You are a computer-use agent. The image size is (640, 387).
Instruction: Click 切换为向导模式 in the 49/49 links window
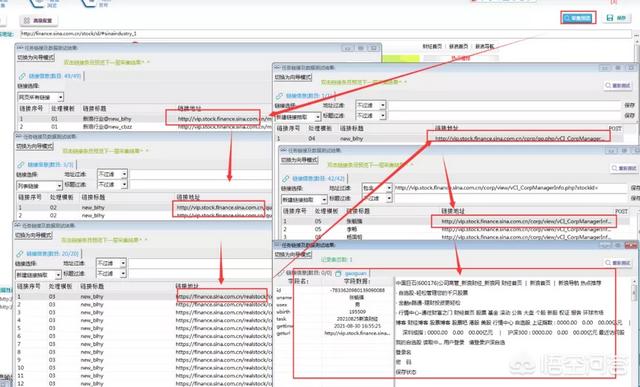(36, 58)
